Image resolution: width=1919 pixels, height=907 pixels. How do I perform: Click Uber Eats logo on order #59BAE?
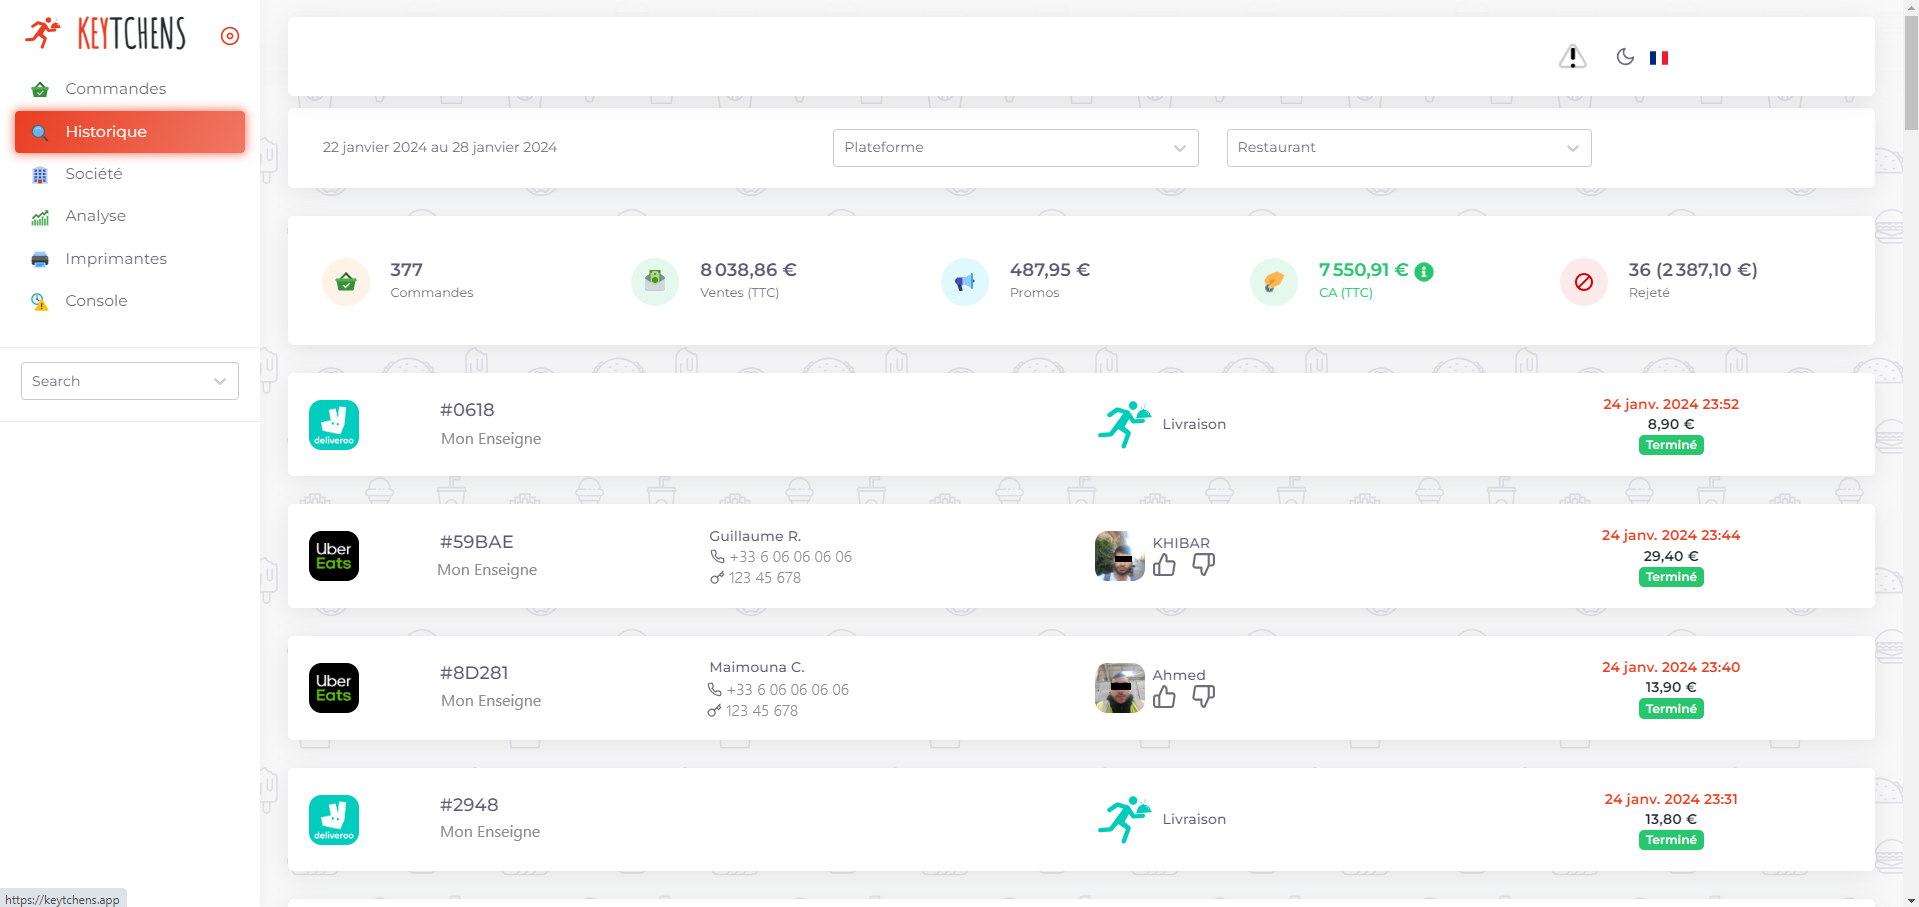[x=334, y=556]
